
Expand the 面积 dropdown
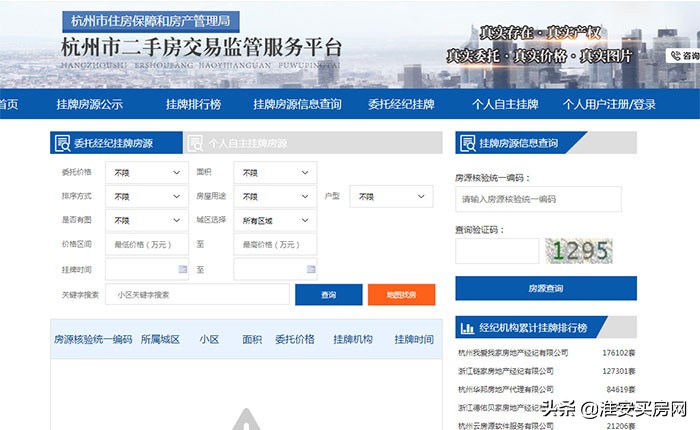[x=275, y=172]
